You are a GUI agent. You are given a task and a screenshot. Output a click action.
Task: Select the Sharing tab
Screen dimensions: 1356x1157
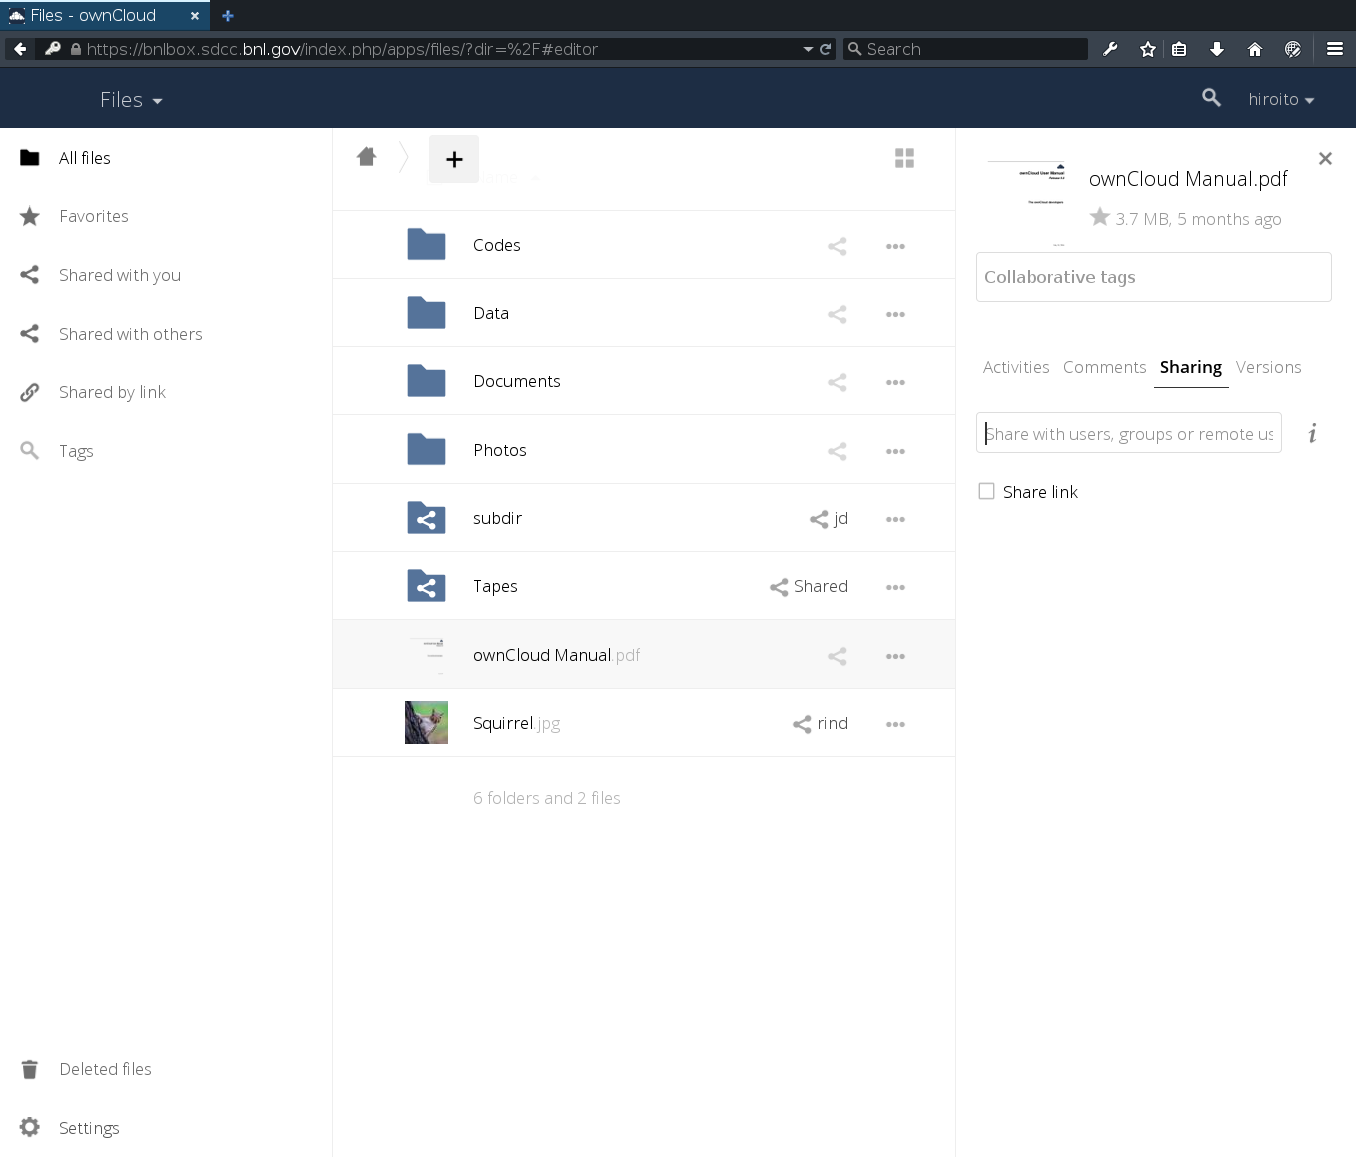(x=1191, y=367)
